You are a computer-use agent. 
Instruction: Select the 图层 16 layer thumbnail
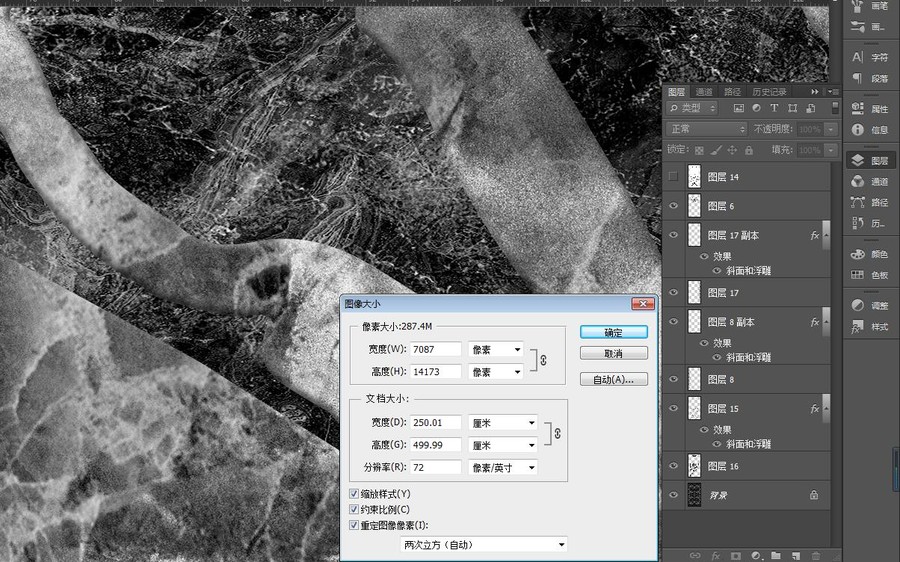[694, 466]
